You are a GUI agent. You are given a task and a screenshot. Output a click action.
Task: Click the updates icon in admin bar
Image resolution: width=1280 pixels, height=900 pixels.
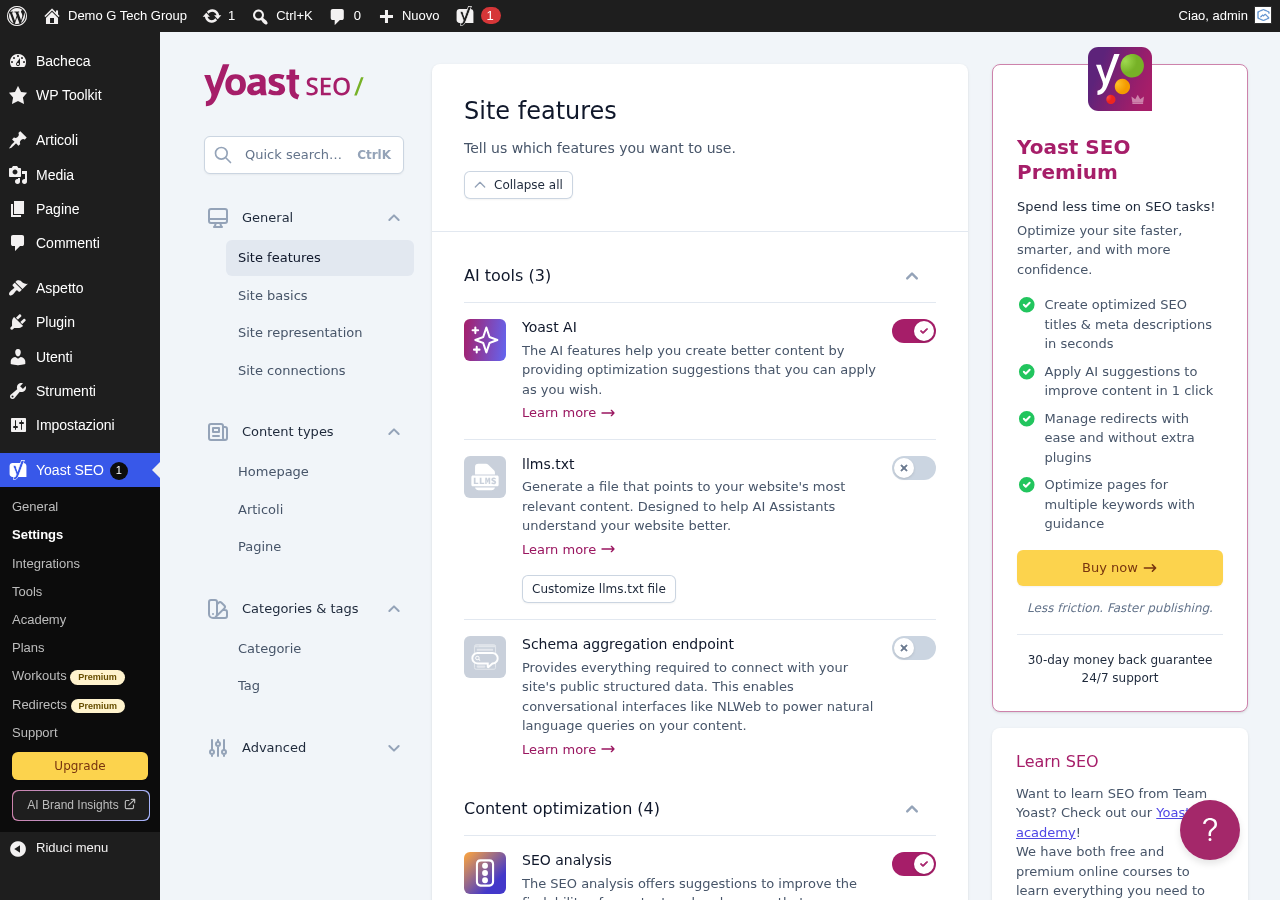pyautogui.click(x=219, y=15)
